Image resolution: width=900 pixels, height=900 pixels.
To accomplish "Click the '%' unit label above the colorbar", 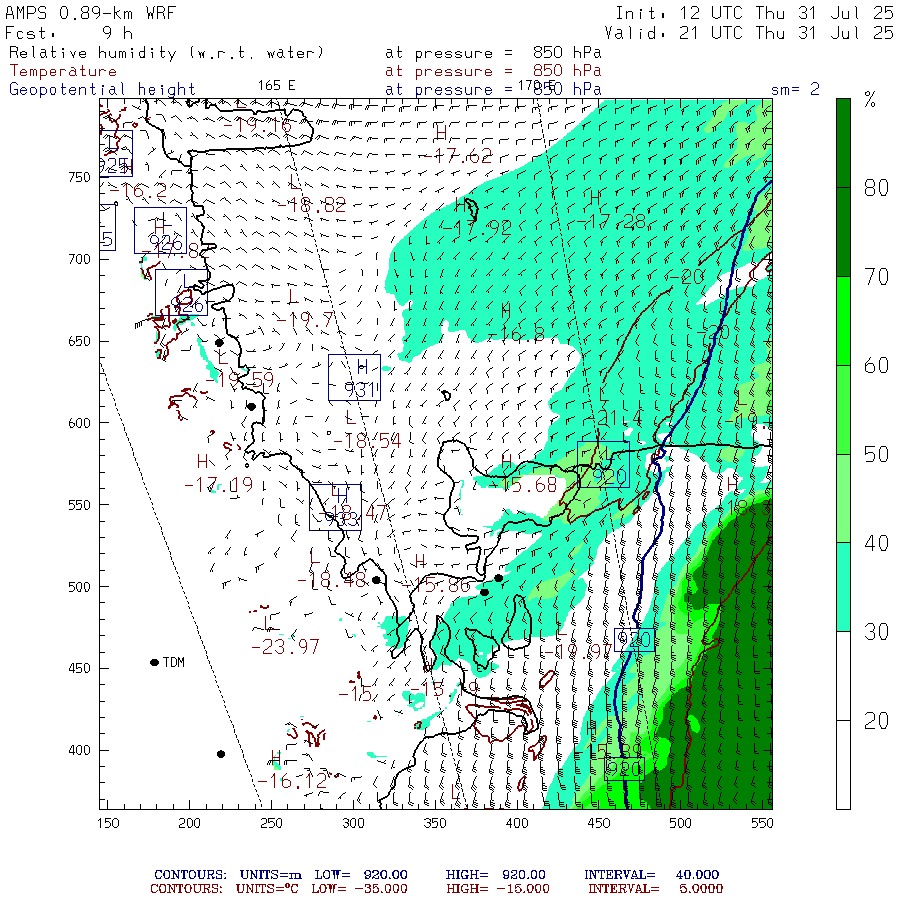I will pos(870,100).
